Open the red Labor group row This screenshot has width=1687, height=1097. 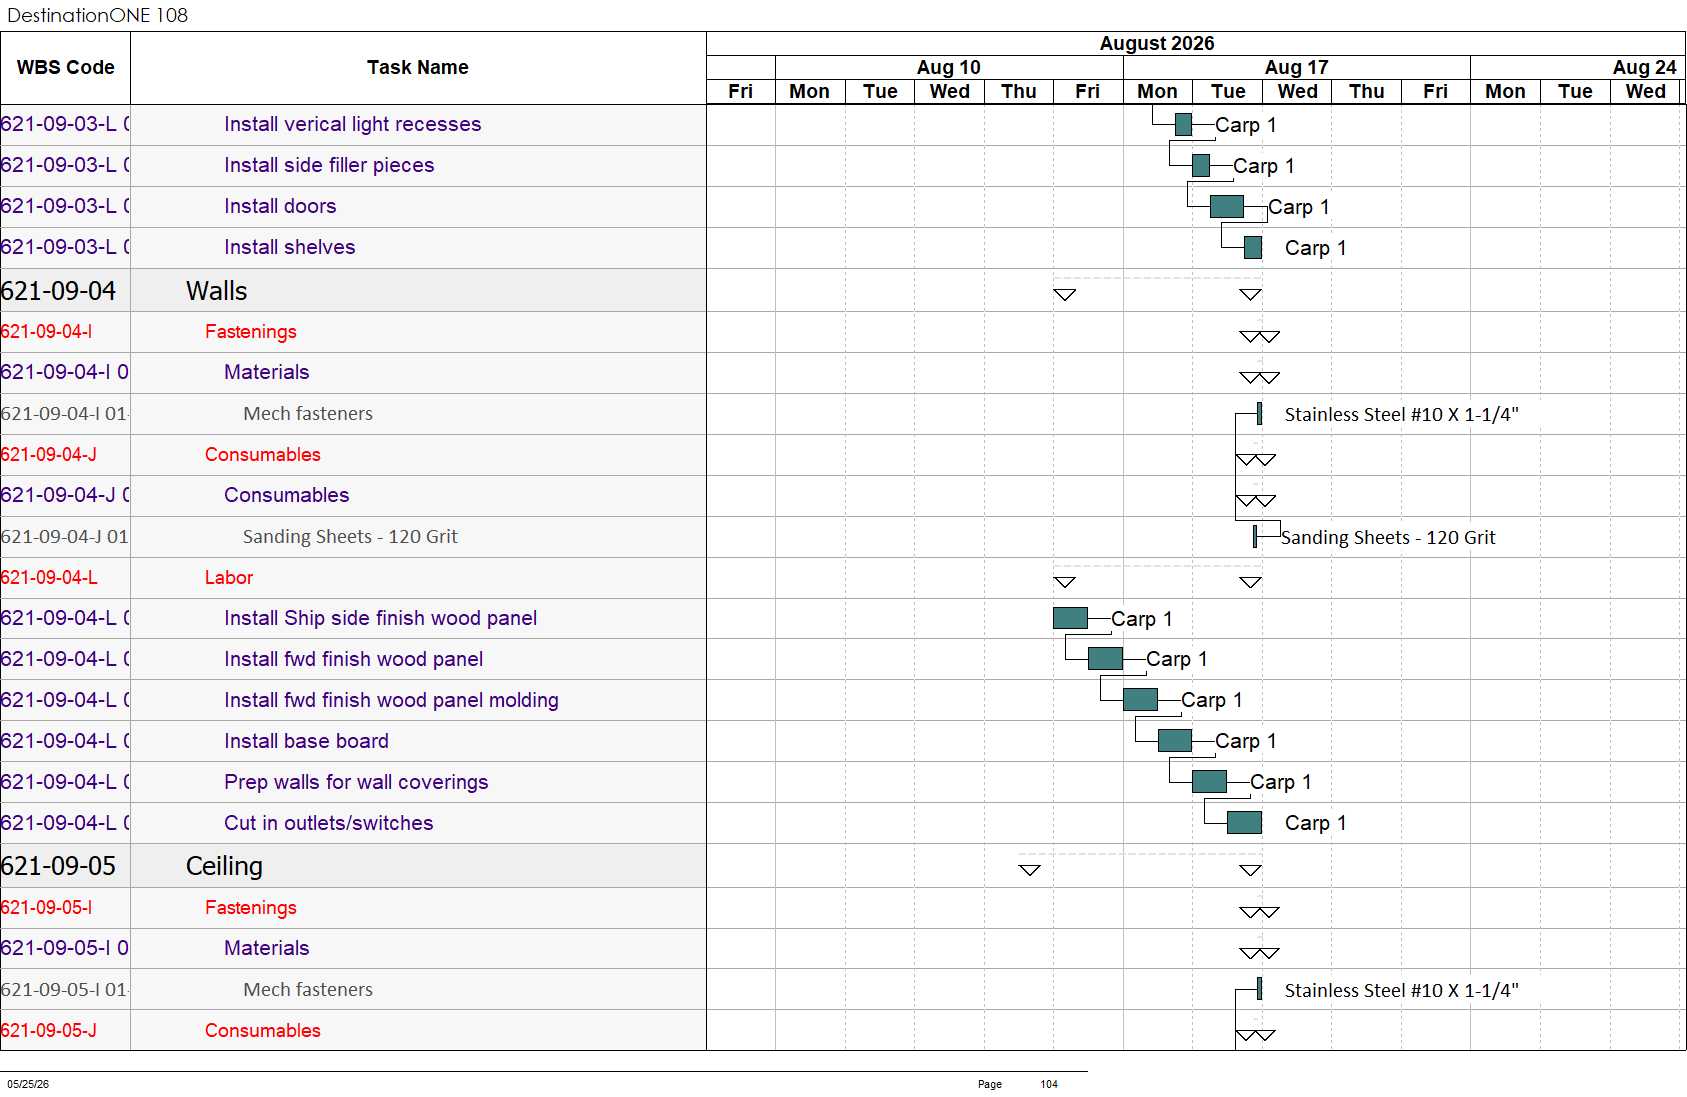[x=353, y=578]
